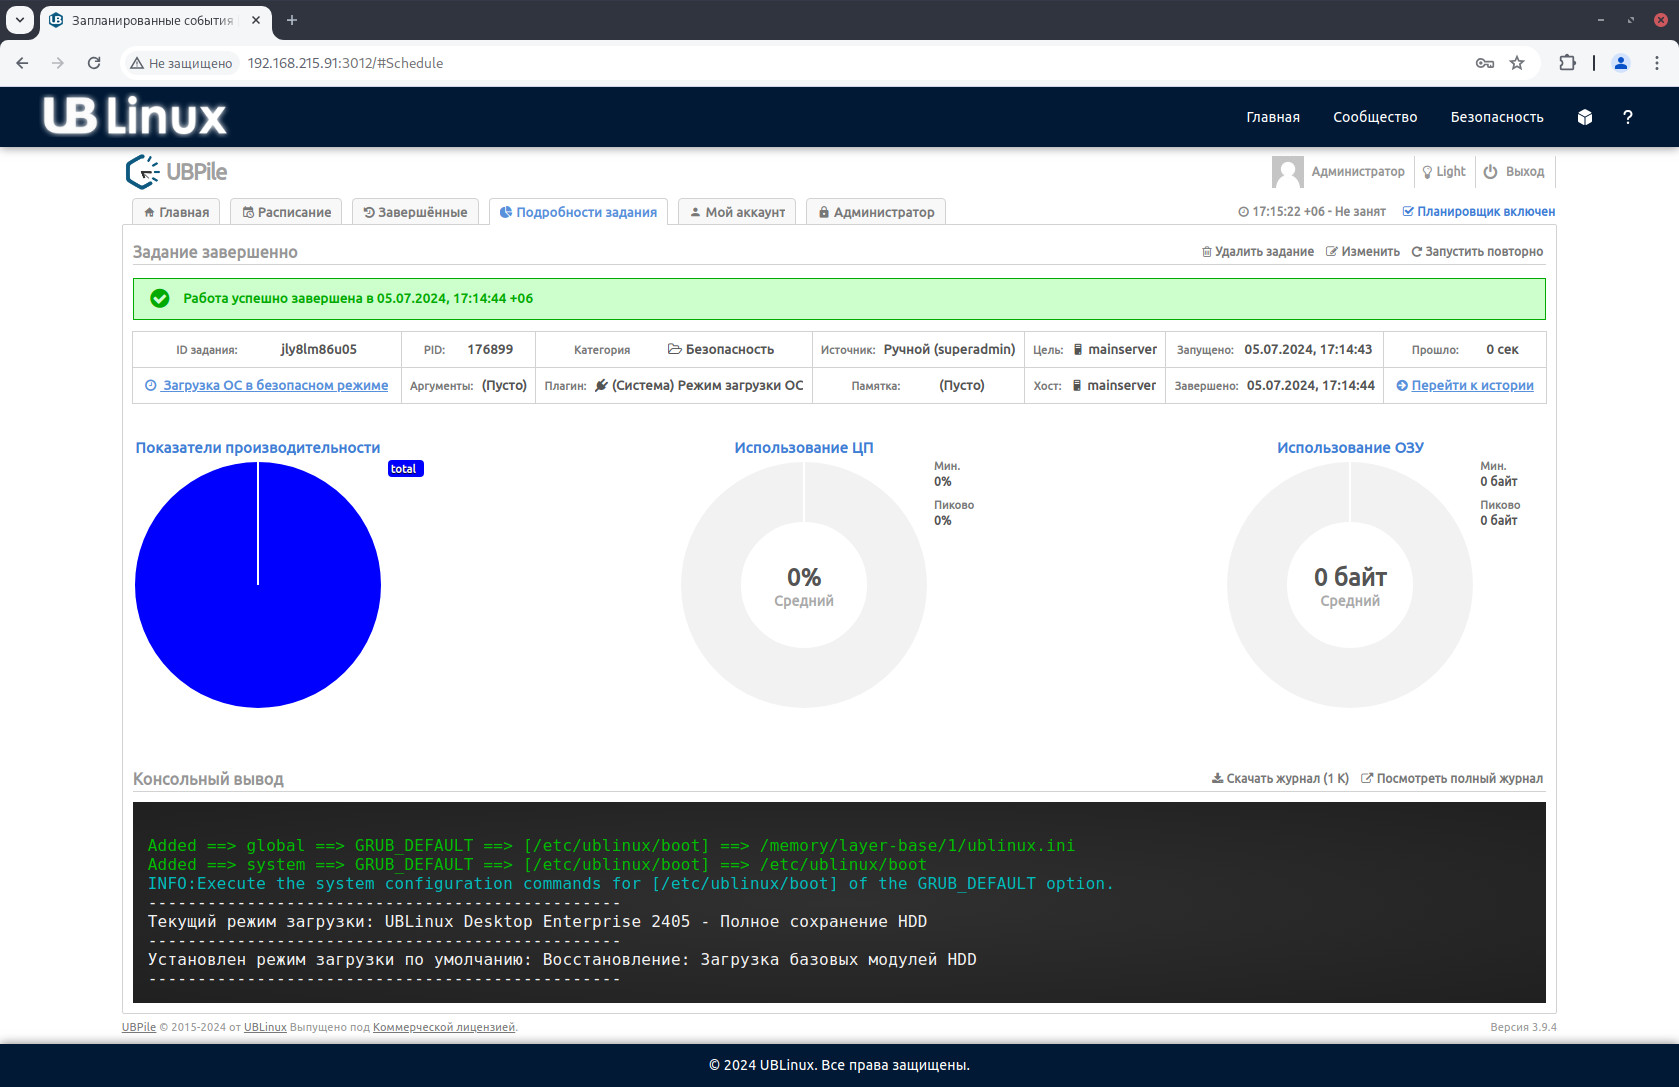1679x1087 pixels.
Task: Open Посмотреть полный журнал link
Action: pos(1452,779)
